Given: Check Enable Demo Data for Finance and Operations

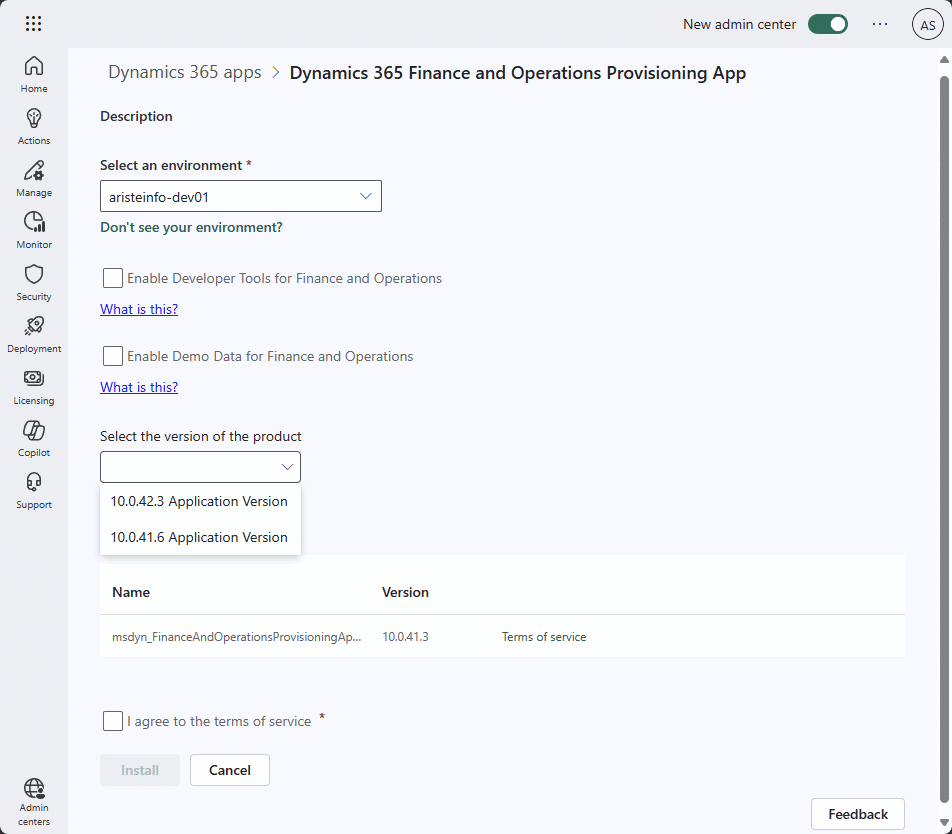Looking at the screenshot, I should [x=112, y=356].
